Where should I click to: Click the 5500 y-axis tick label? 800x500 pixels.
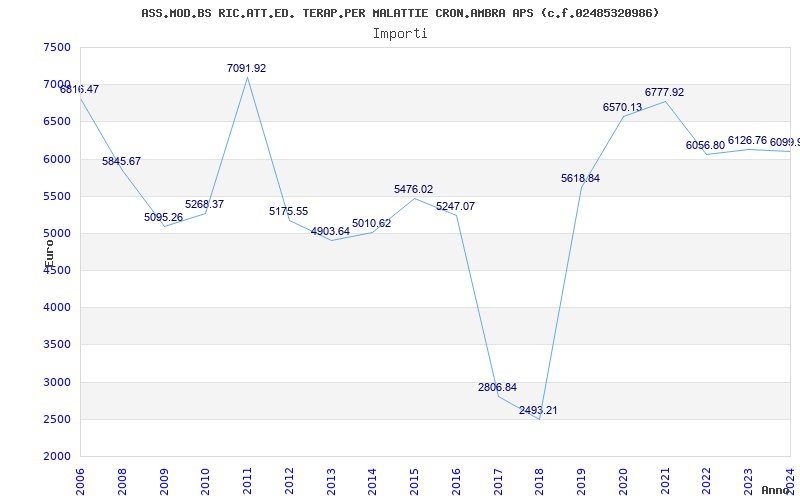[x=57, y=196]
